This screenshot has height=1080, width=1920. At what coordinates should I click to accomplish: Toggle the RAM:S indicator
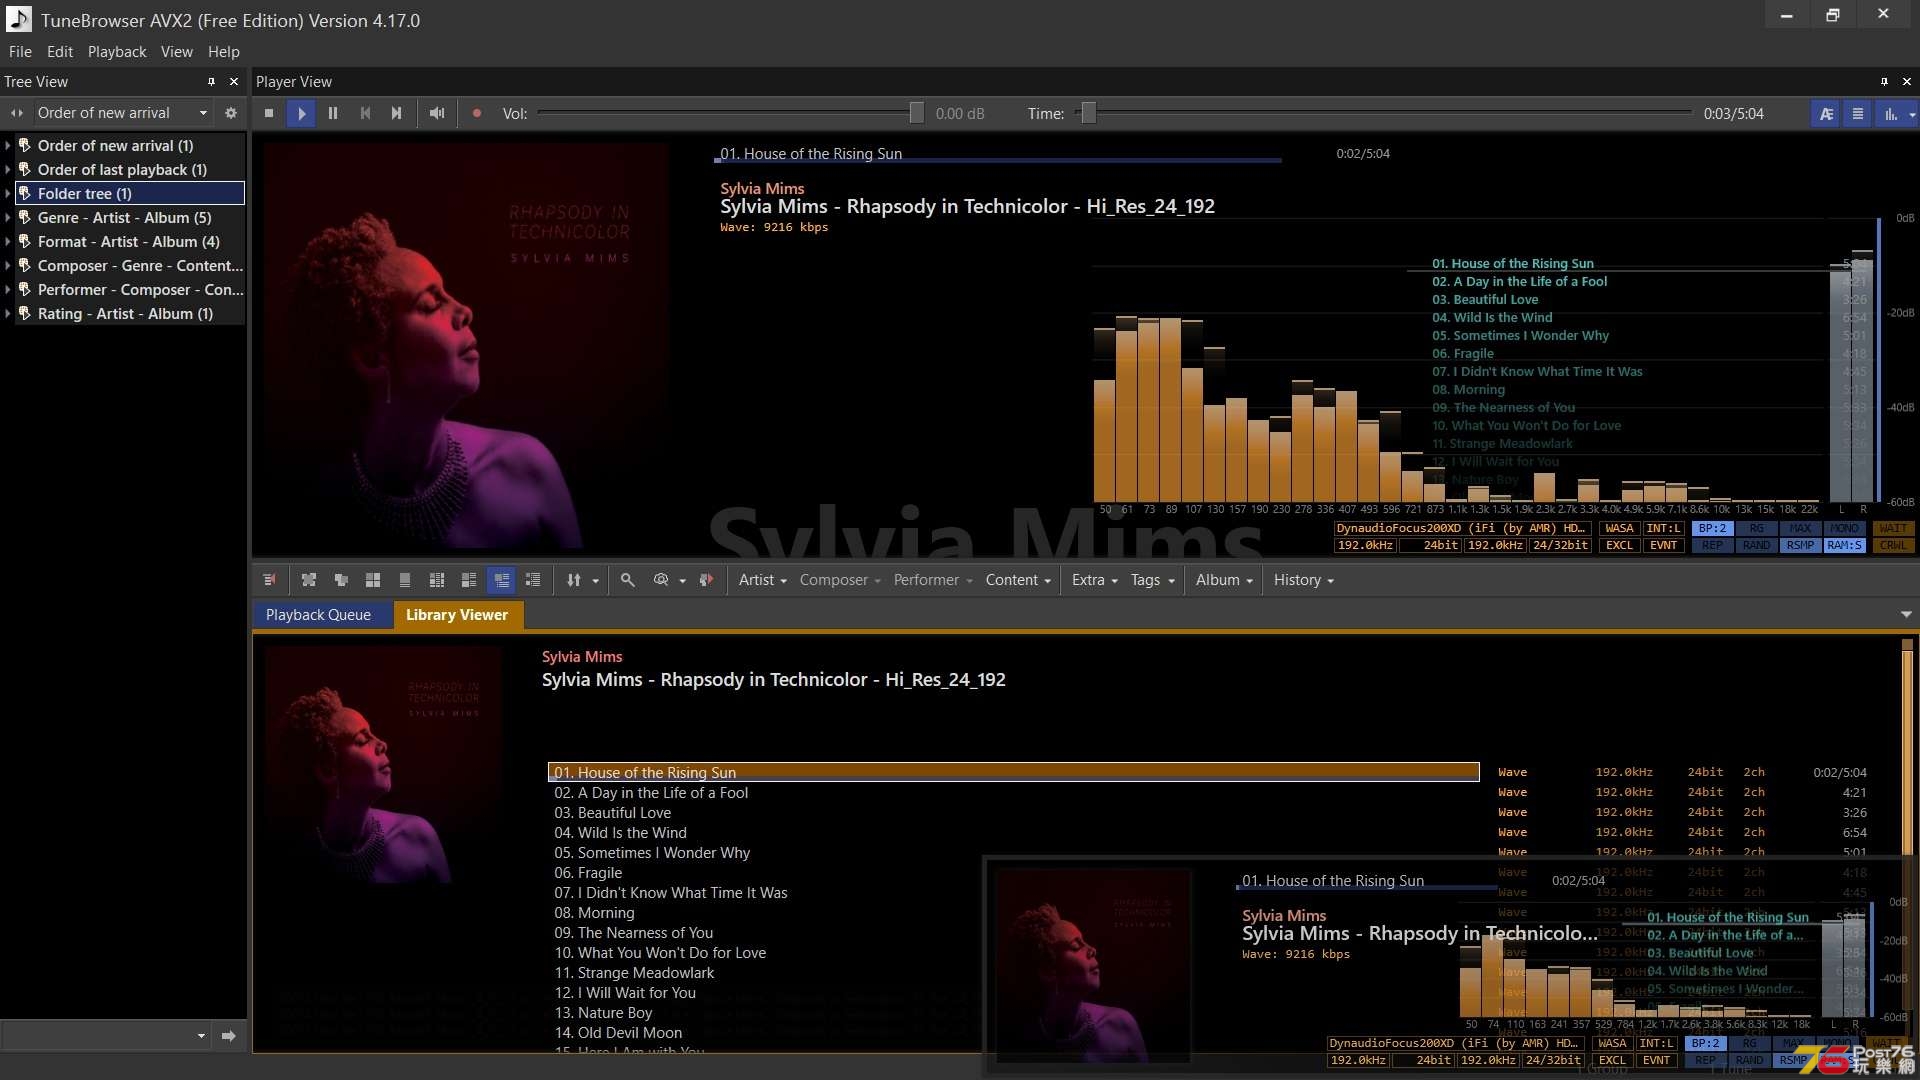click(1844, 546)
